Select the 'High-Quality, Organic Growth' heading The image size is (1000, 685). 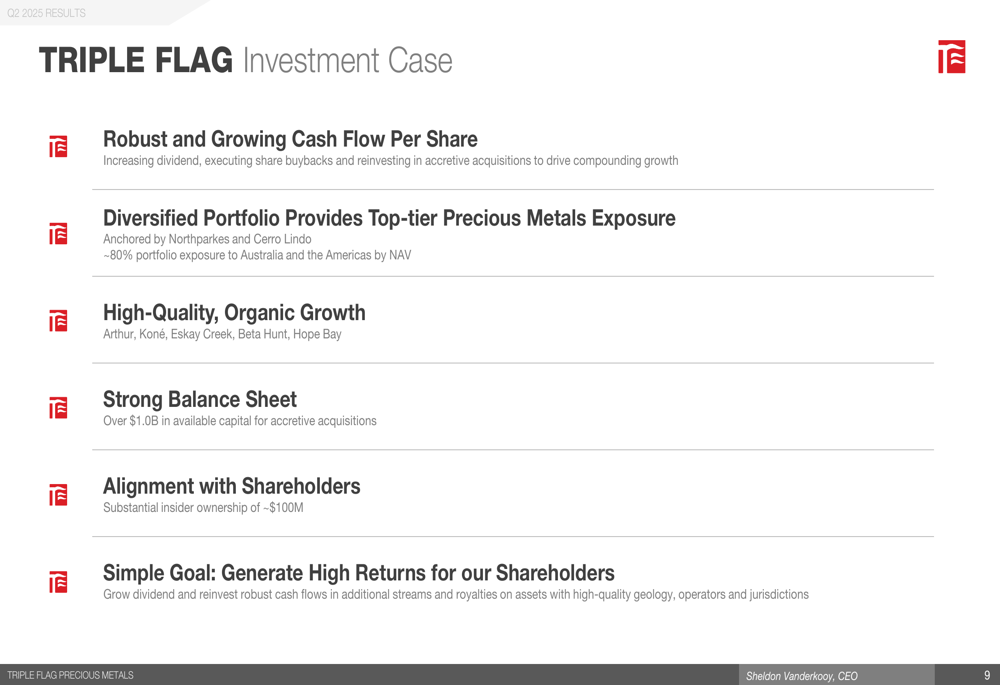234,313
